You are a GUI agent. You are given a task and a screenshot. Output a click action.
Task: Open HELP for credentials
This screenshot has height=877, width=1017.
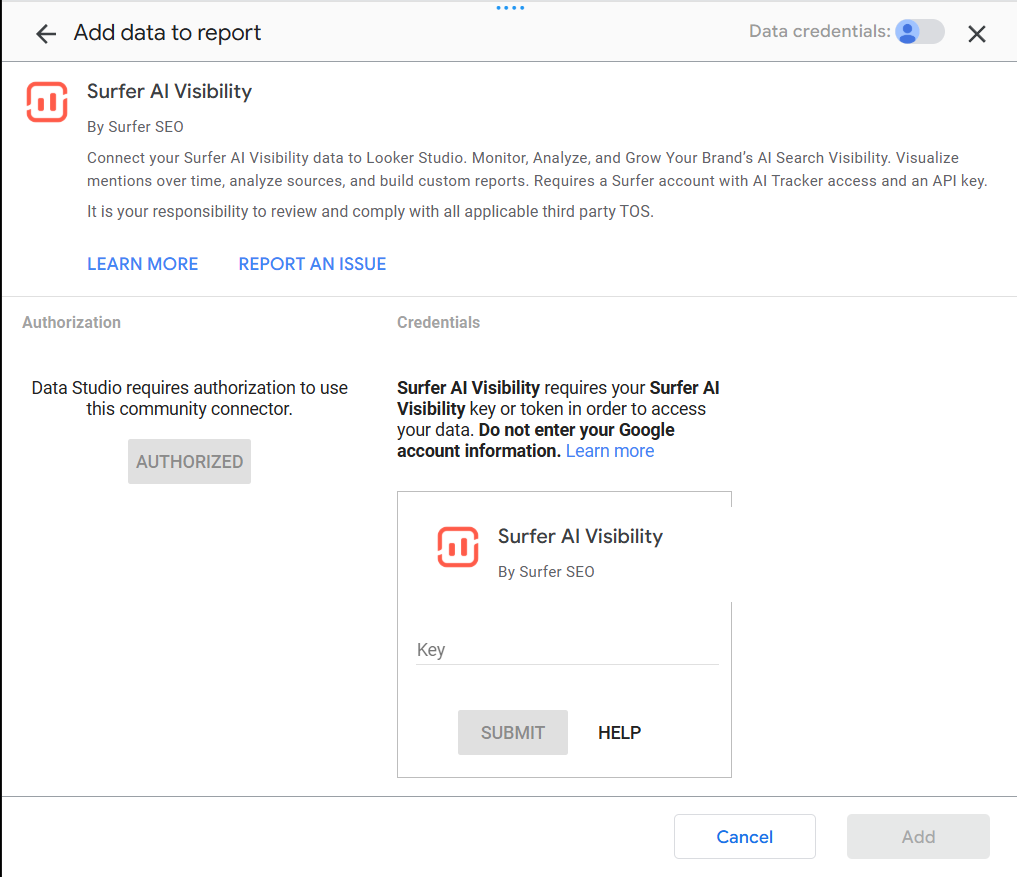tap(619, 732)
